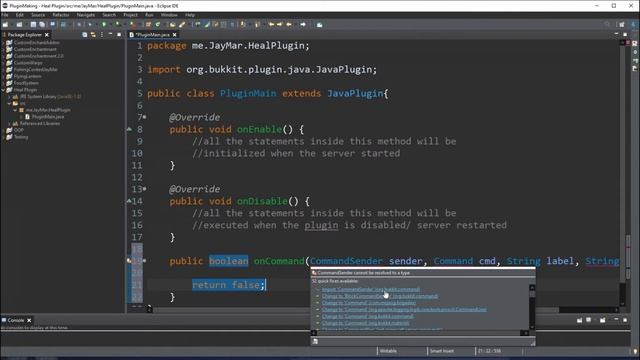Toggle Pin Editor icon at toolbar end
This screenshot has width=640, height=360.
(320, 24)
